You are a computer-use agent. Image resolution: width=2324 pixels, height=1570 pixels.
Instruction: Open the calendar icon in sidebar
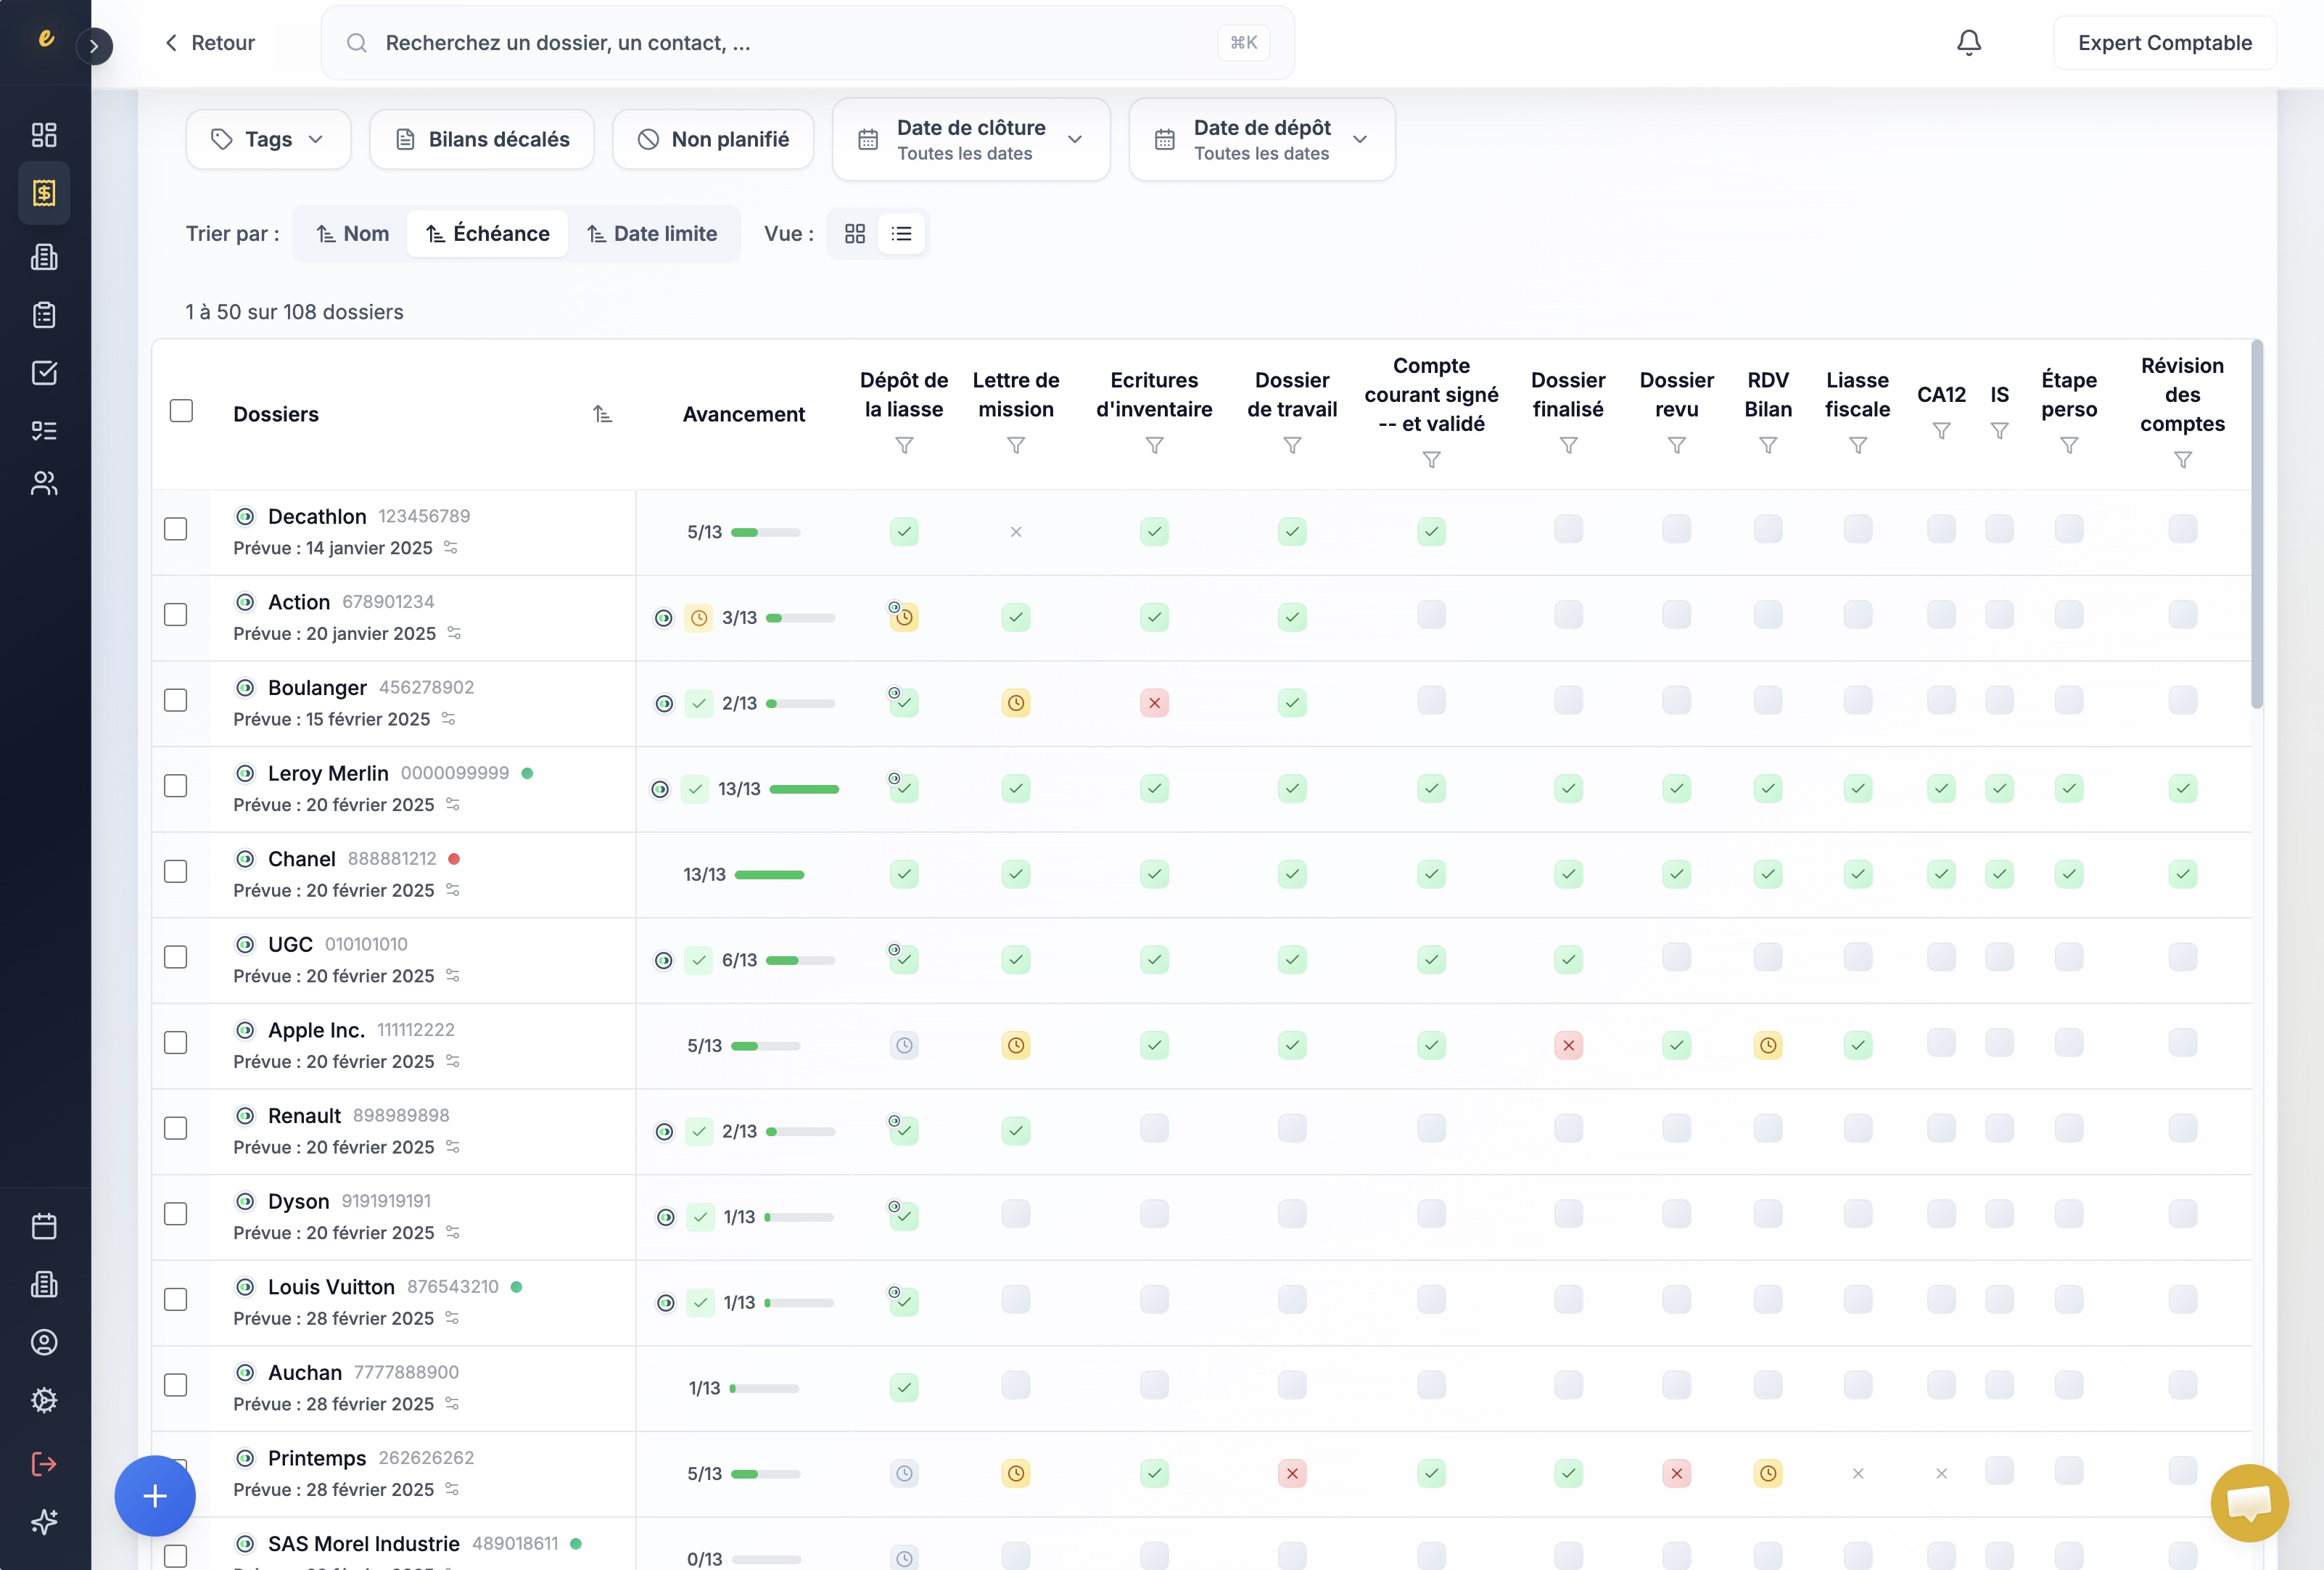[x=44, y=1226]
